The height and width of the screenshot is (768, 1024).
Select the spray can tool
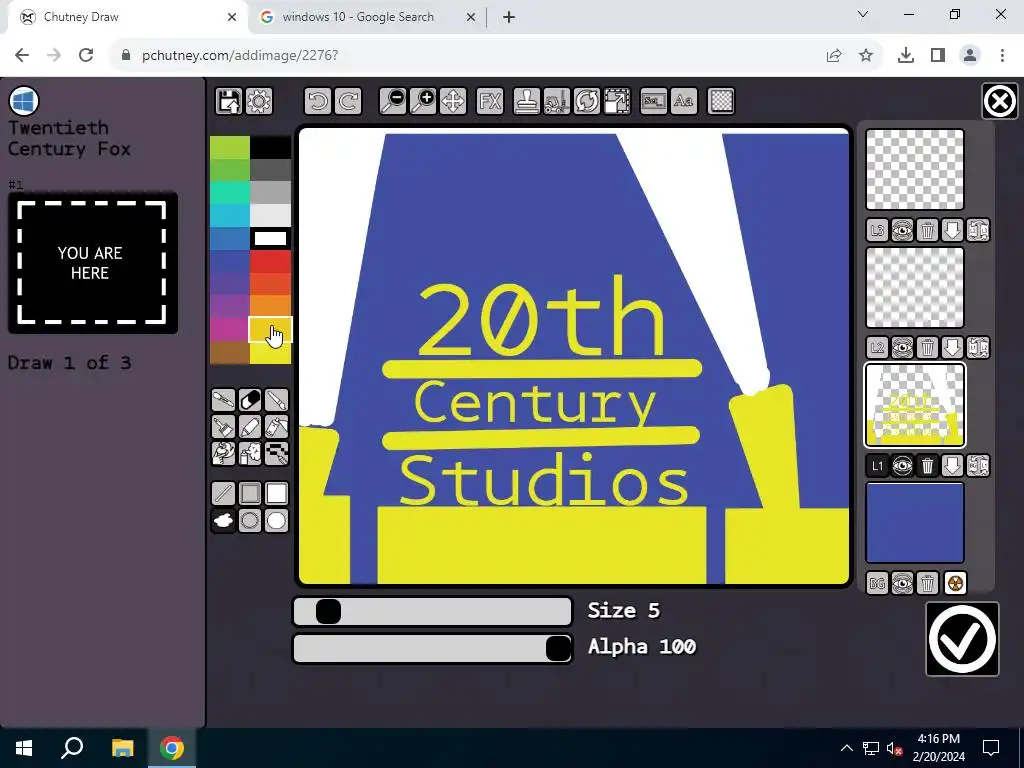pos(250,453)
